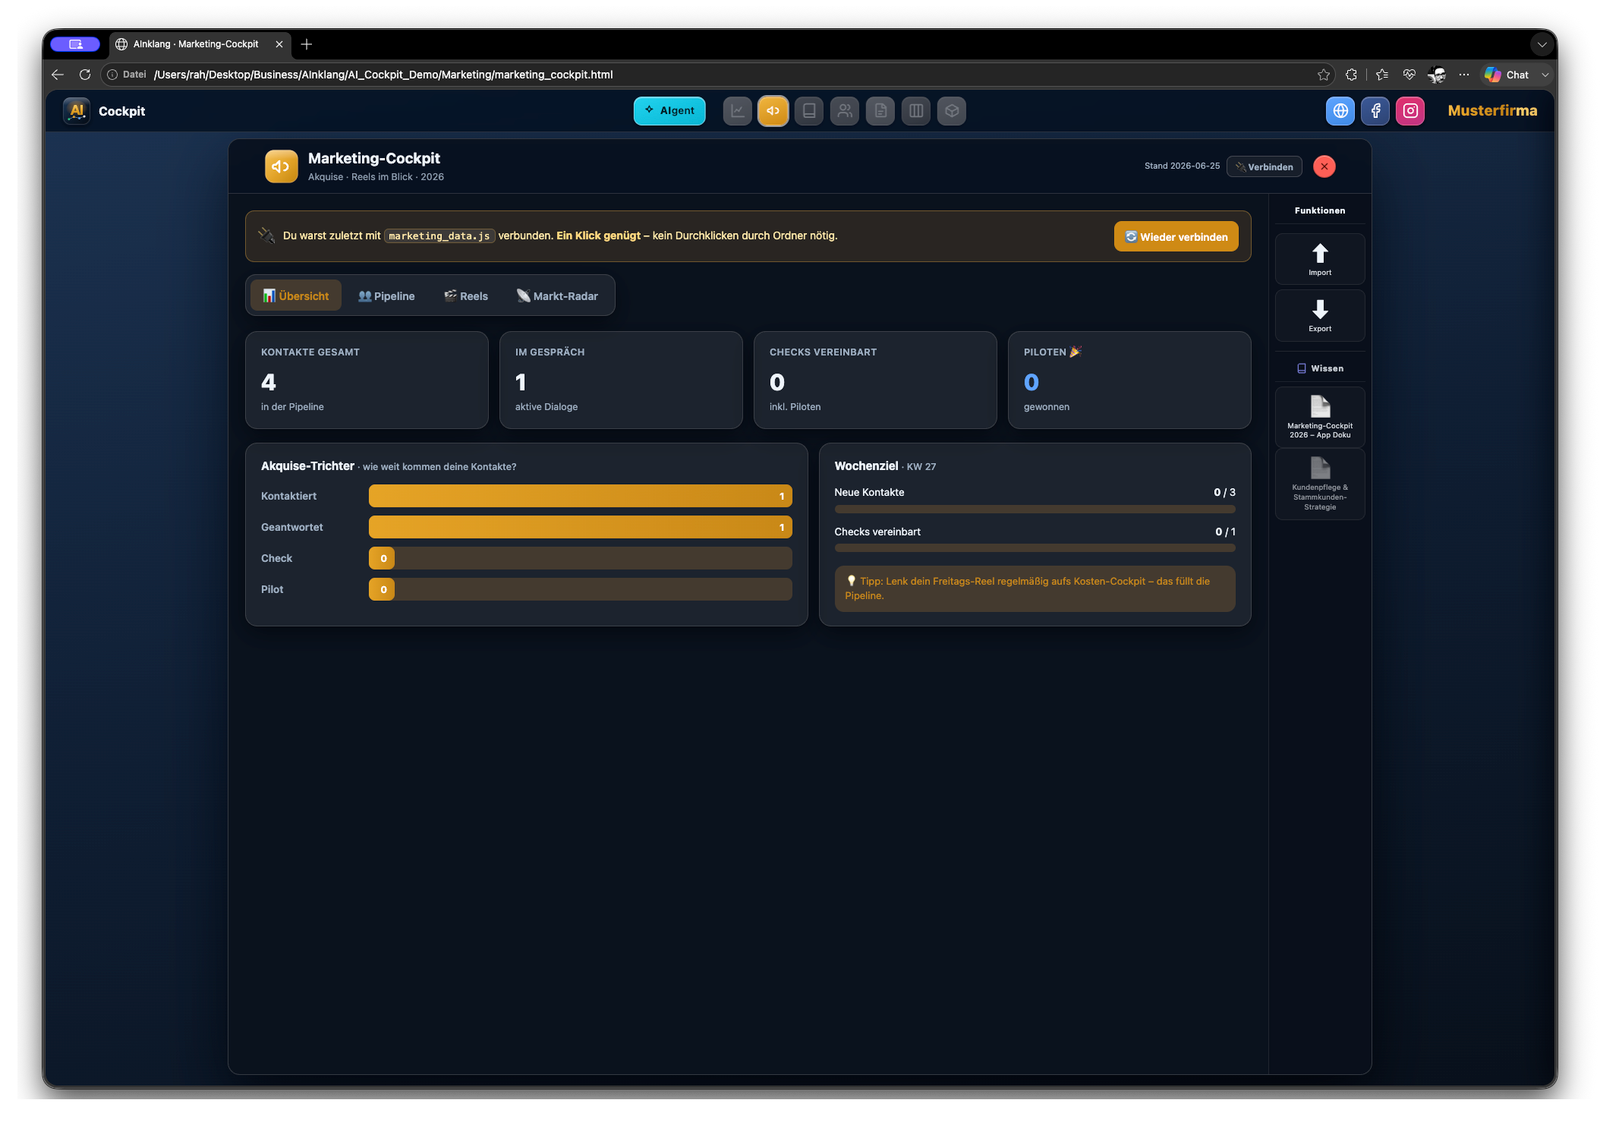Screen dimensions: 1600x1145
Task: Click the Piloten card
Action: coord(1129,380)
